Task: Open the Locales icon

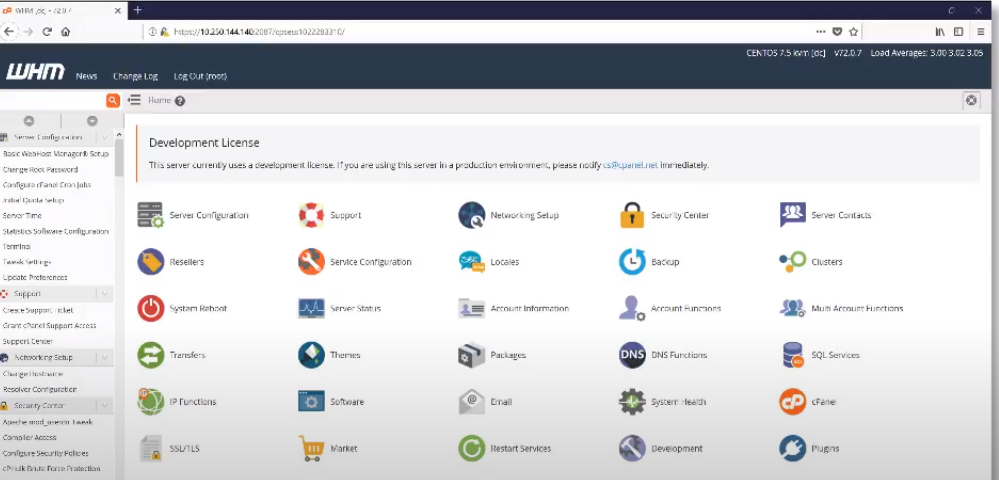Action: point(471,261)
